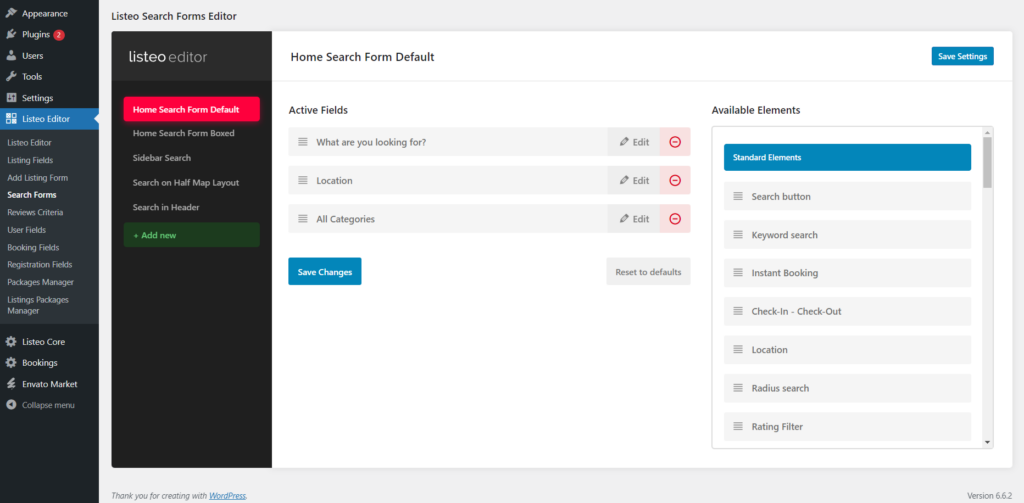
Task: Click the Bookings gear icon
Action: point(11,363)
